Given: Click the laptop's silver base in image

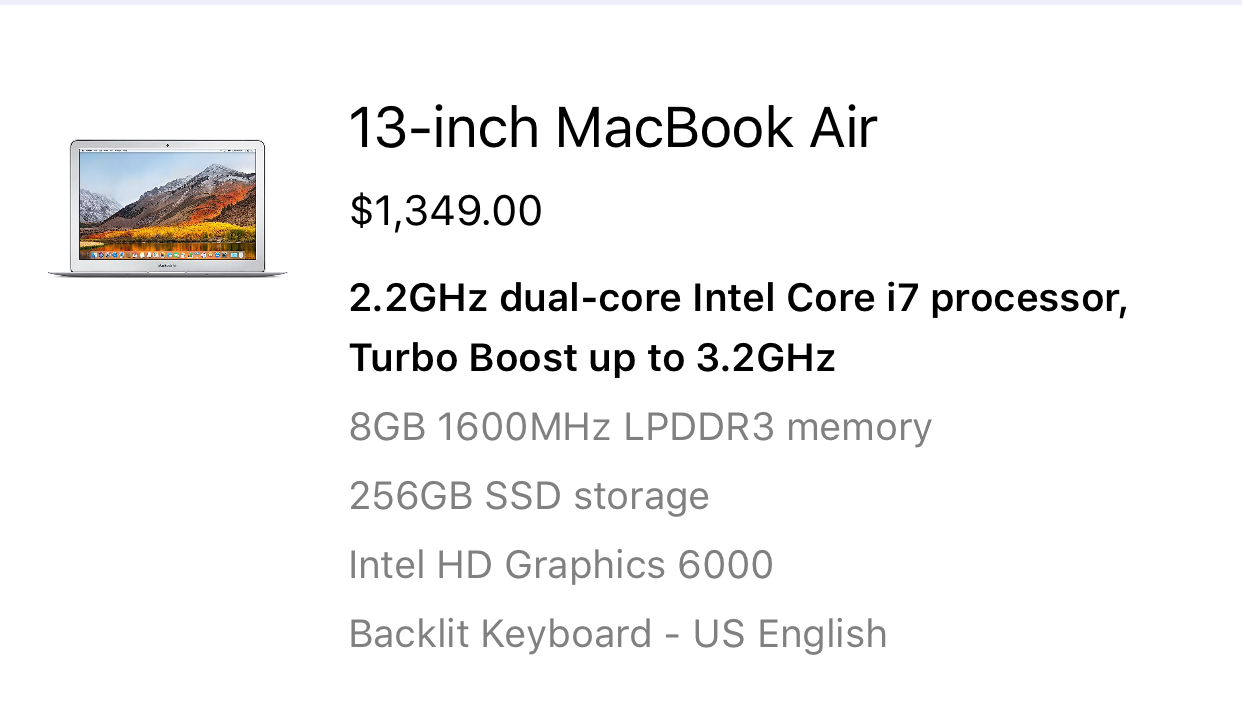Looking at the screenshot, I should 167,271.
